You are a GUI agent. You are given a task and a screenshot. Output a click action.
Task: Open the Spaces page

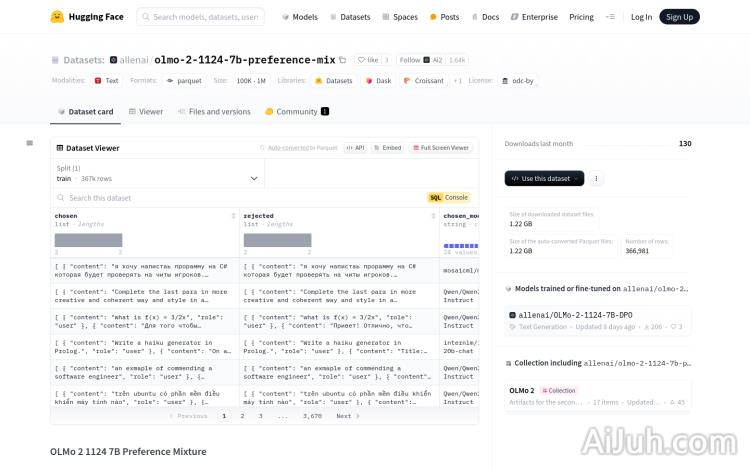[400, 17]
